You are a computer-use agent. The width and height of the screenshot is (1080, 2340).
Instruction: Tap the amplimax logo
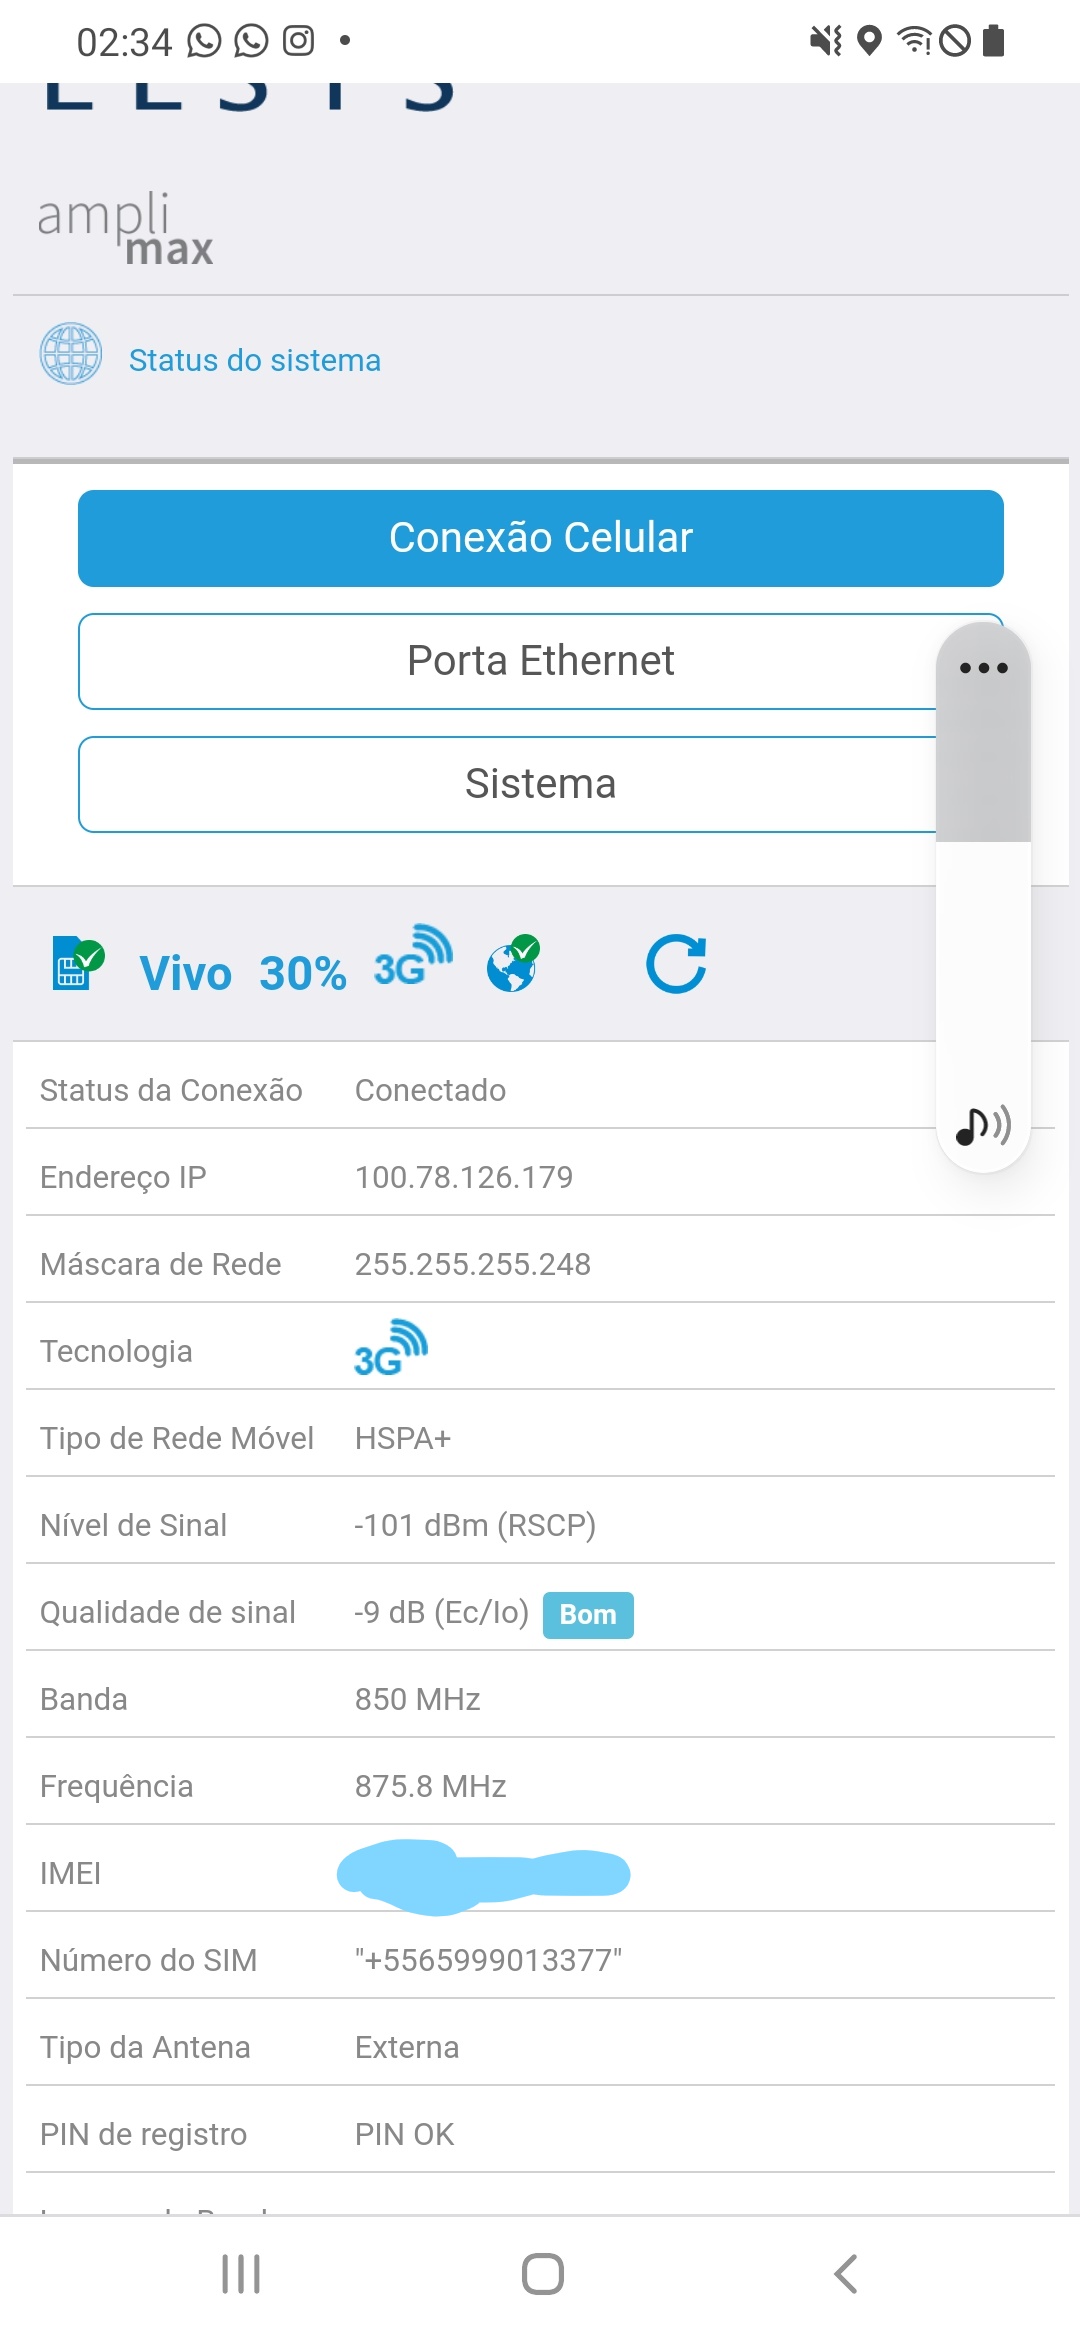(x=125, y=229)
